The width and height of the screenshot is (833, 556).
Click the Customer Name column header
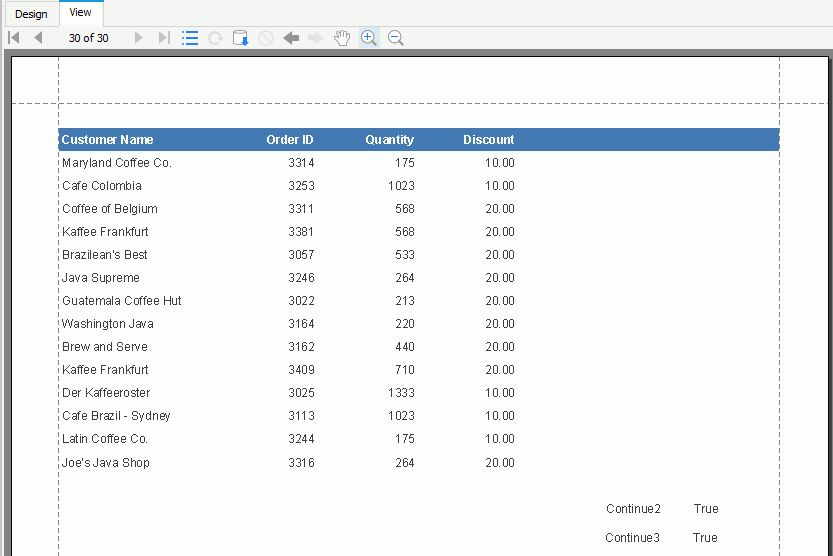coord(107,140)
